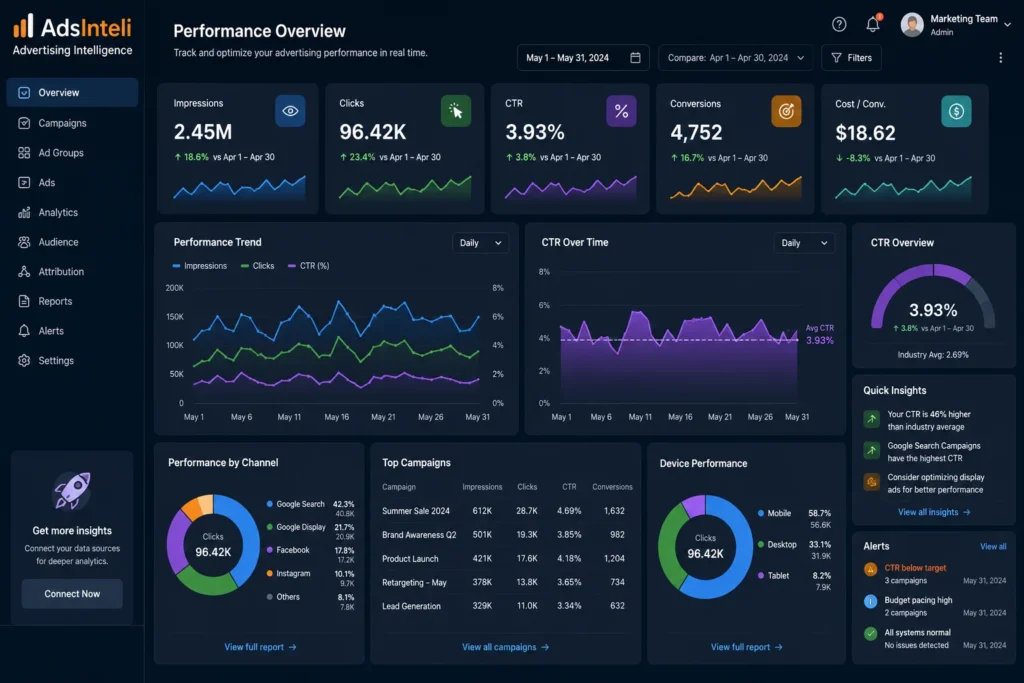Open View full report under Device Performance
Viewport: 1024px width, 683px height.
pos(746,647)
